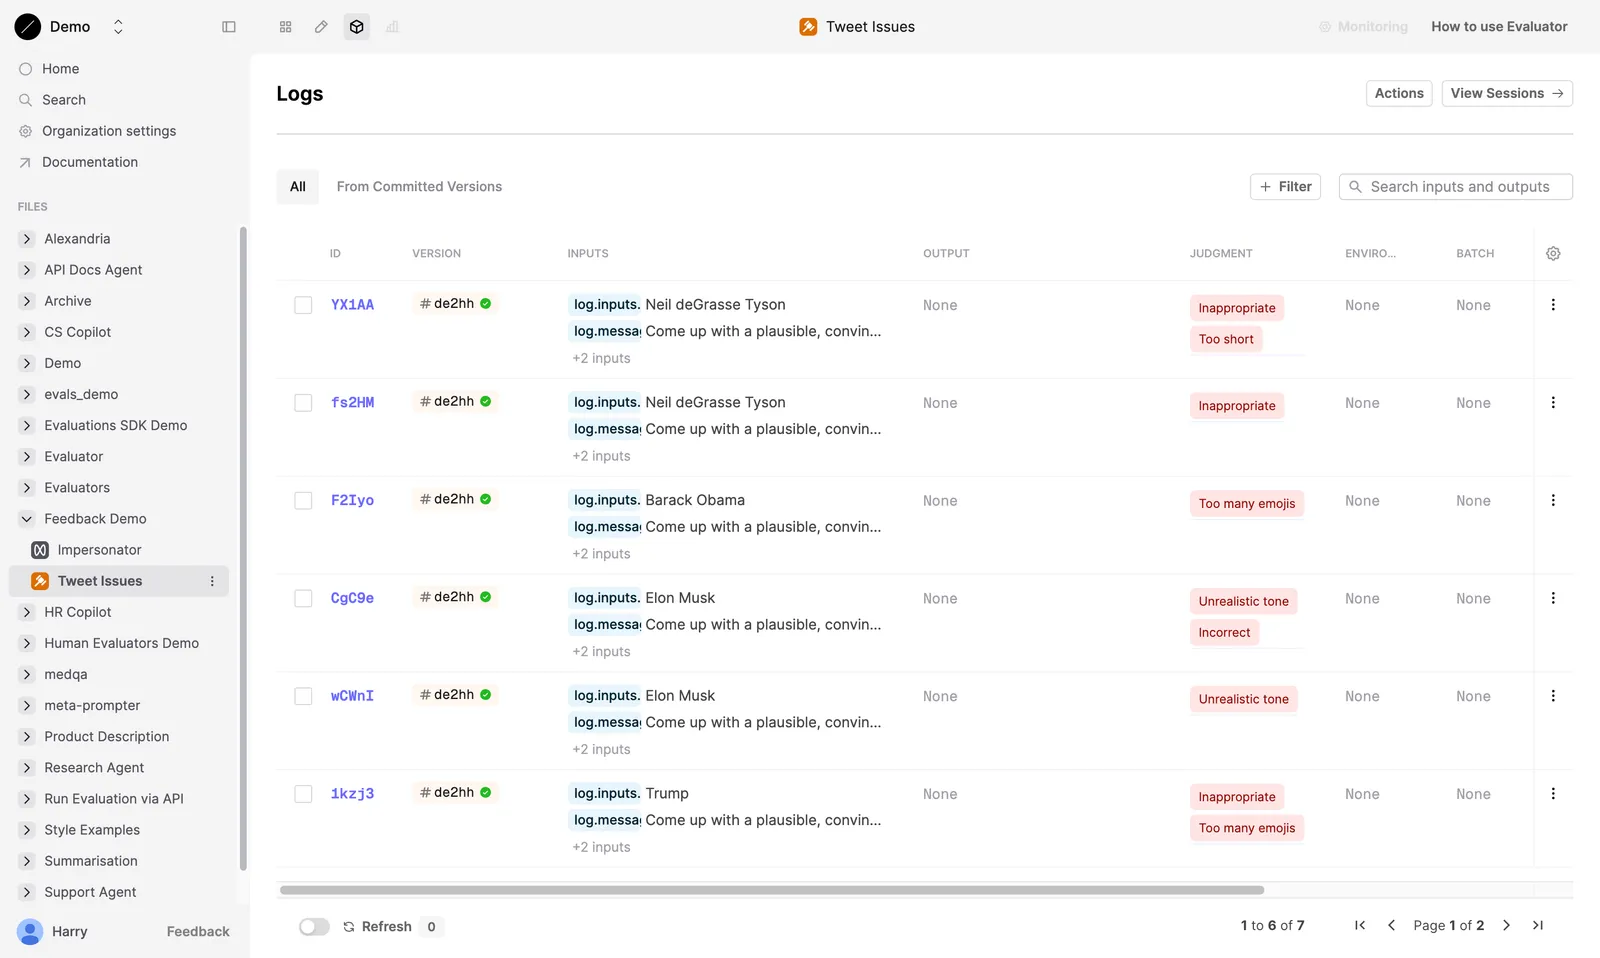1600x958 pixels.
Task: Select checkbox for log F2Iyo
Action: pyautogui.click(x=303, y=501)
